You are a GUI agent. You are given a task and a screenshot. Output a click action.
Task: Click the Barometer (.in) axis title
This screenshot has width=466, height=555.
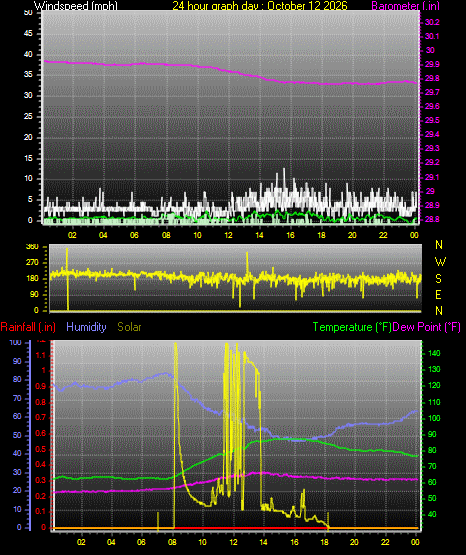[405, 6]
